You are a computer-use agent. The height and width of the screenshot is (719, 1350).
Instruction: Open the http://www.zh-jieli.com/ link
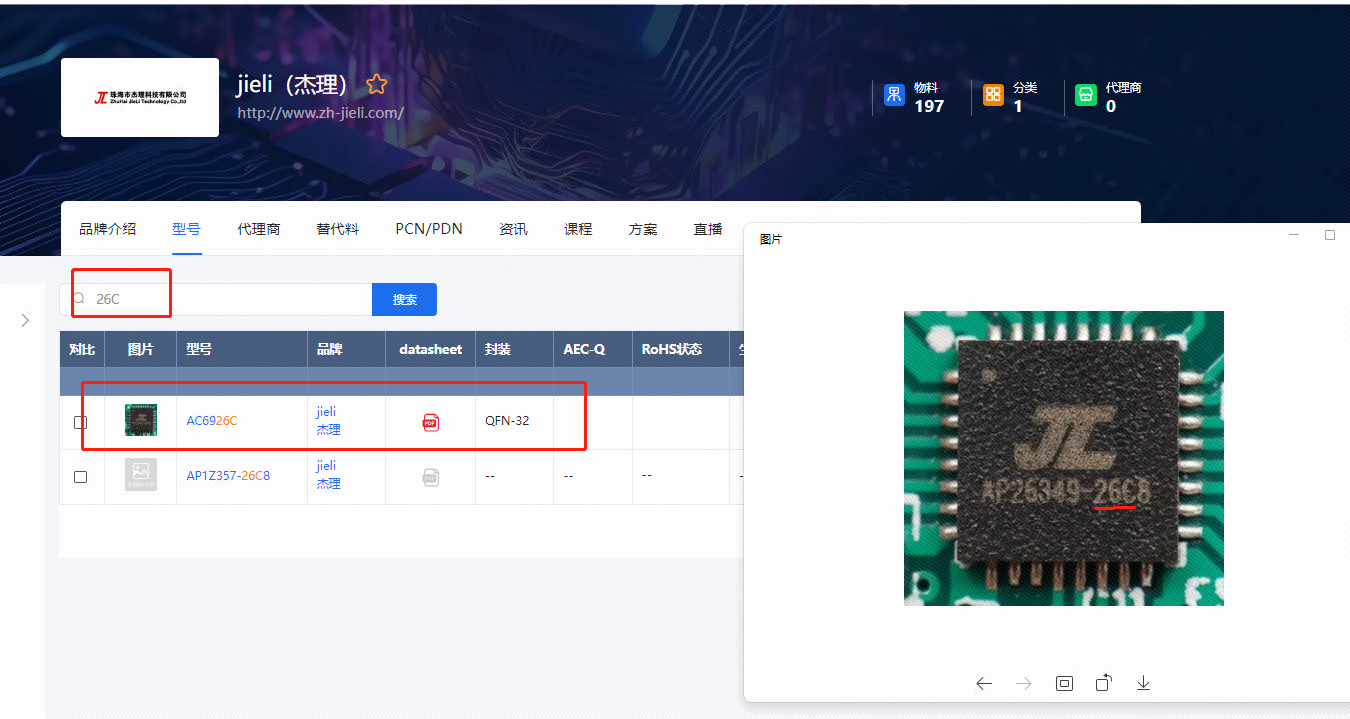[320, 113]
